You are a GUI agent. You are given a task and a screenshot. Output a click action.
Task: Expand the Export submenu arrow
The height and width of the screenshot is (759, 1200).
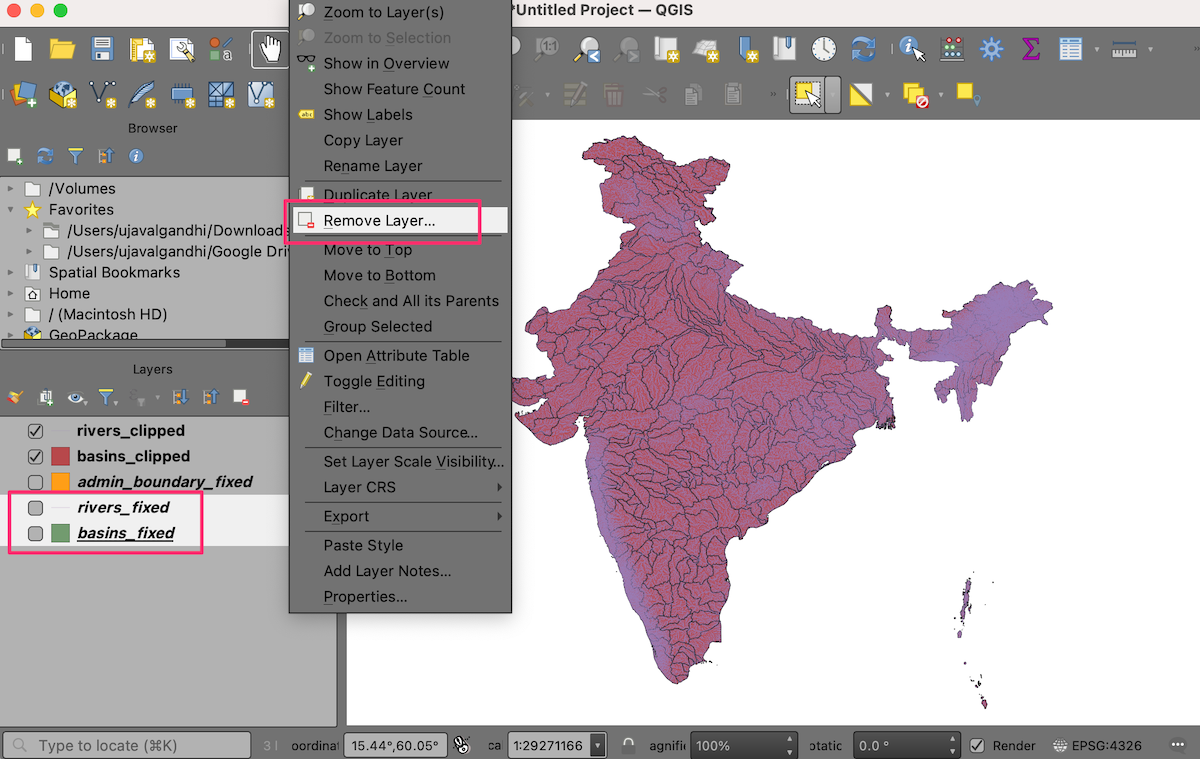[498, 517]
